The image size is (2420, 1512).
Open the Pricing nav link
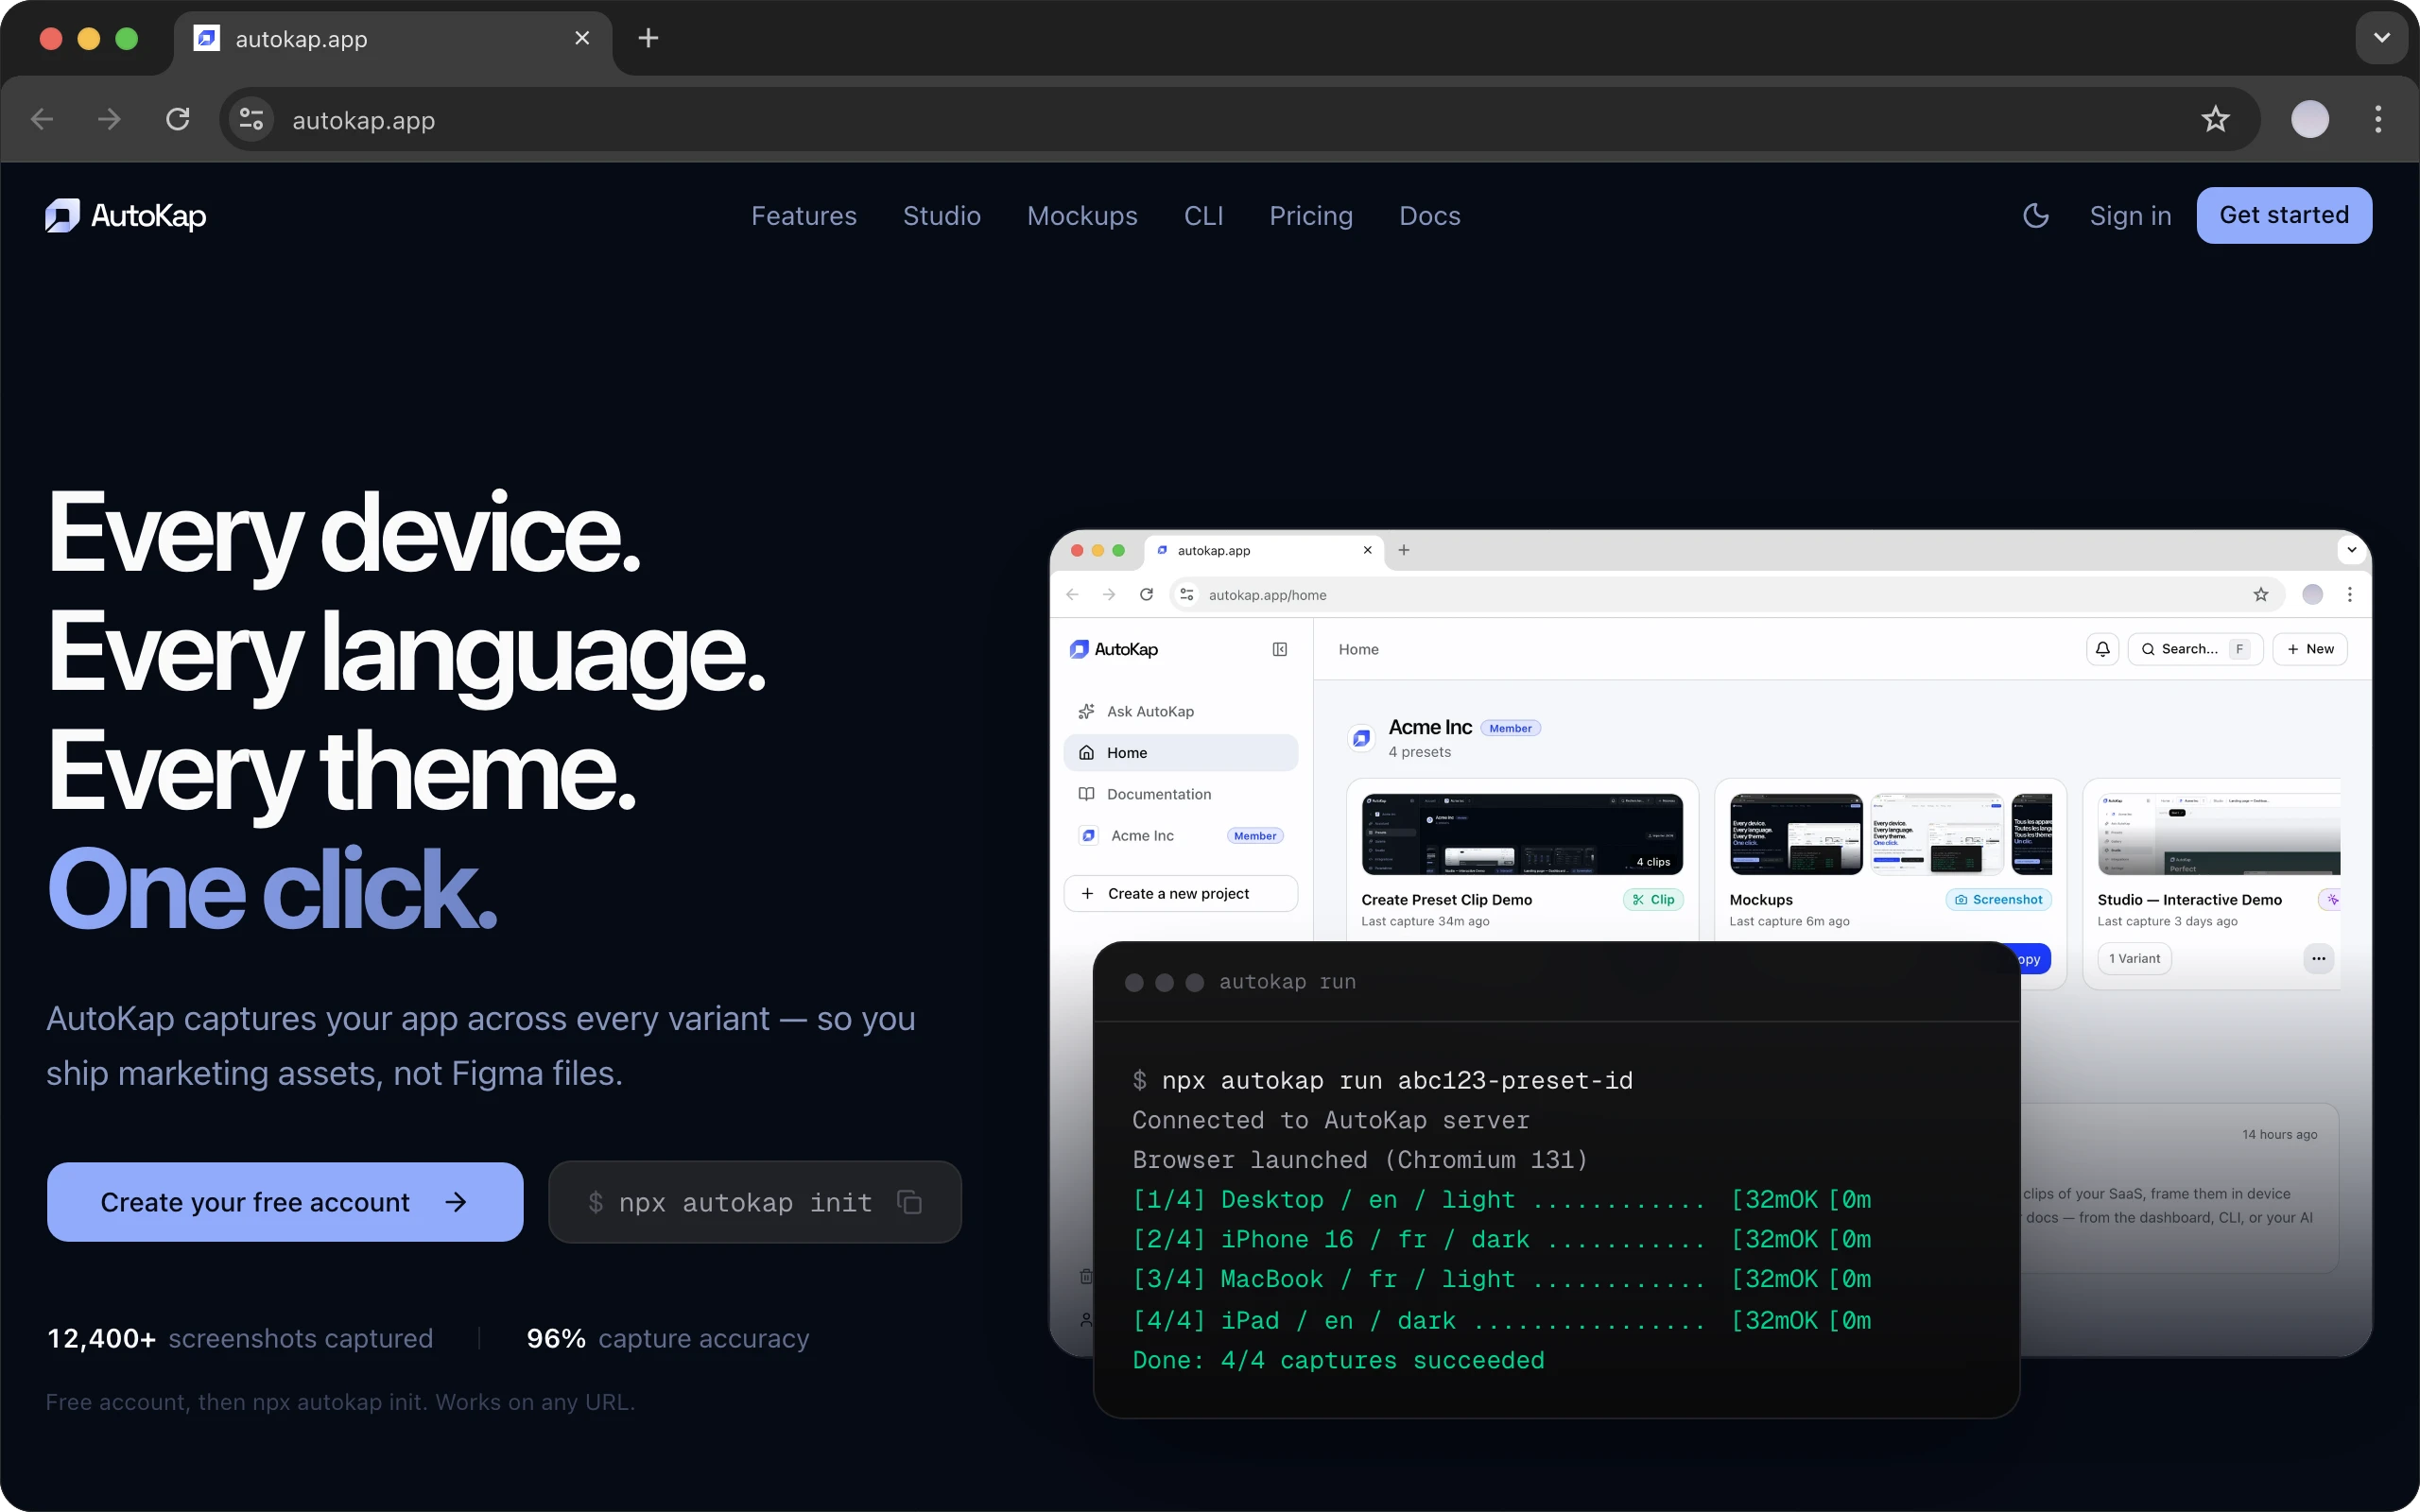tap(1310, 216)
